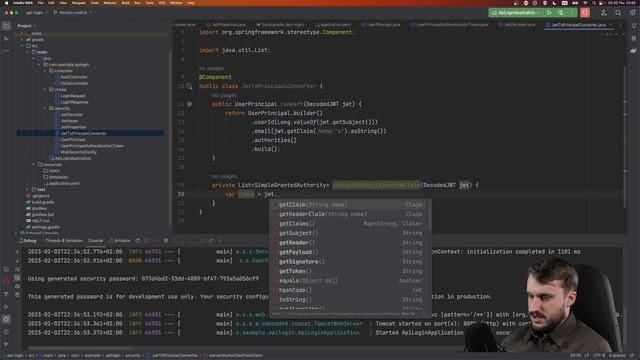The width and height of the screenshot is (640, 360).
Task: Open the Threads & Variables debug tab
Action: tap(64, 241)
